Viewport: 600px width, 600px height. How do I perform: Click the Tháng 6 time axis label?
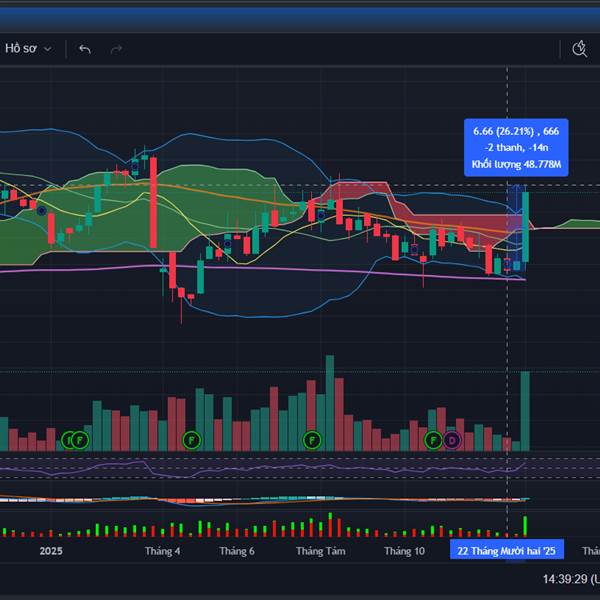pos(236,551)
